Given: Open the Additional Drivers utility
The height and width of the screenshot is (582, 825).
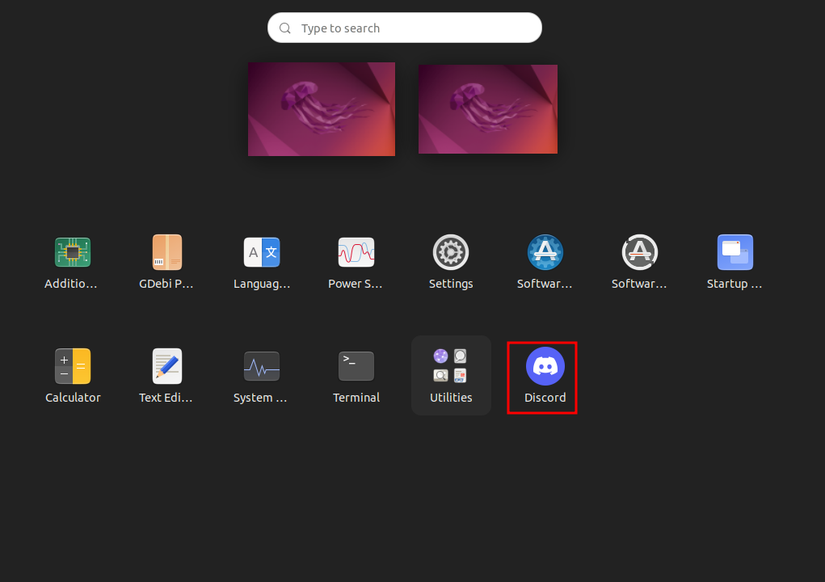Looking at the screenshot, I should [x=71, y=252].
